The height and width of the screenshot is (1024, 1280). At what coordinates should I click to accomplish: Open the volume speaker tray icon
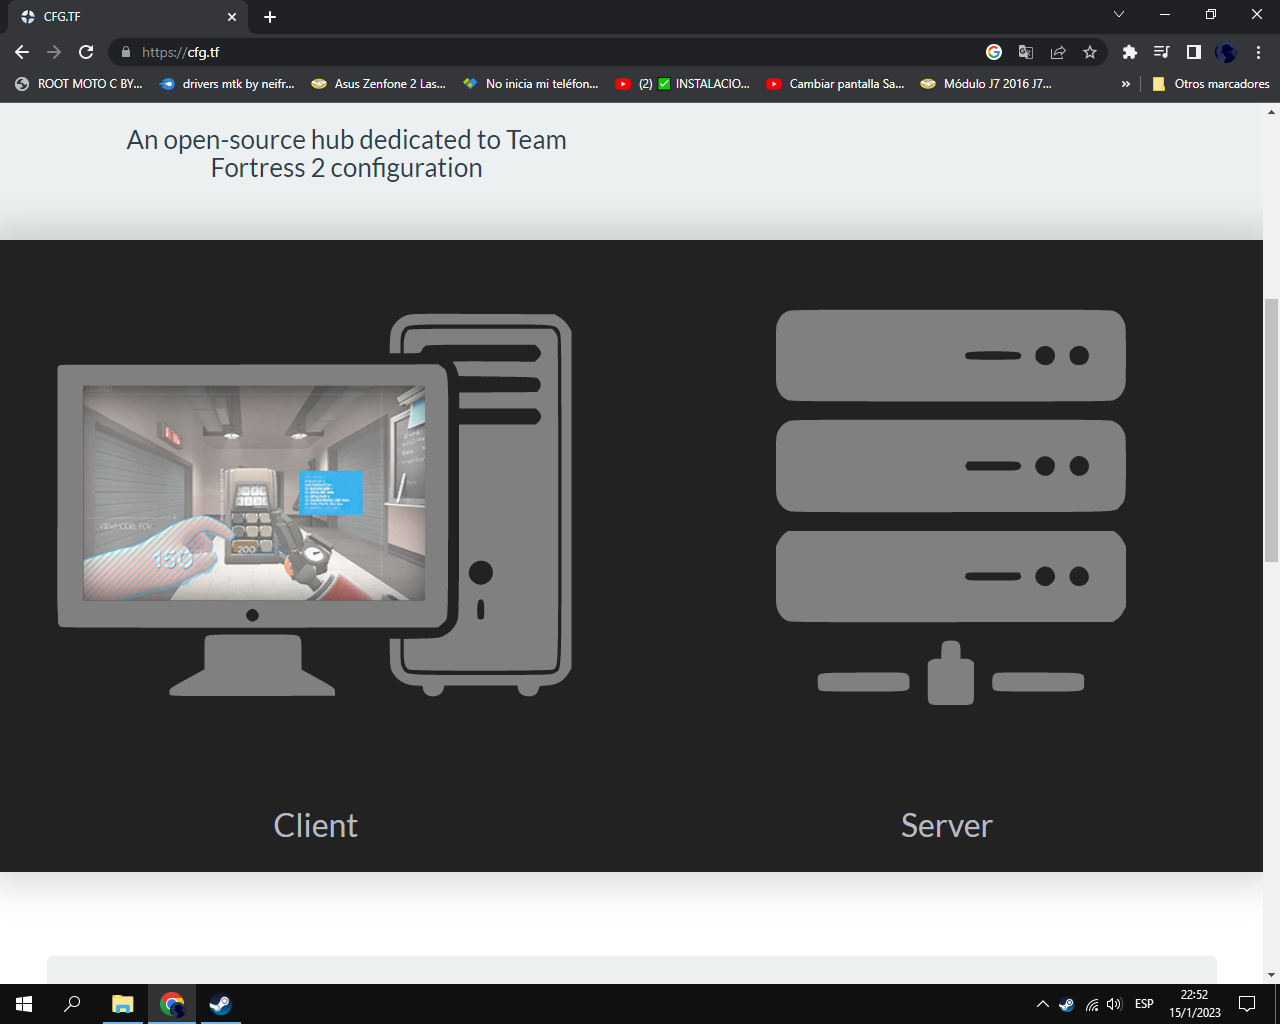tap(1115, 1004)
